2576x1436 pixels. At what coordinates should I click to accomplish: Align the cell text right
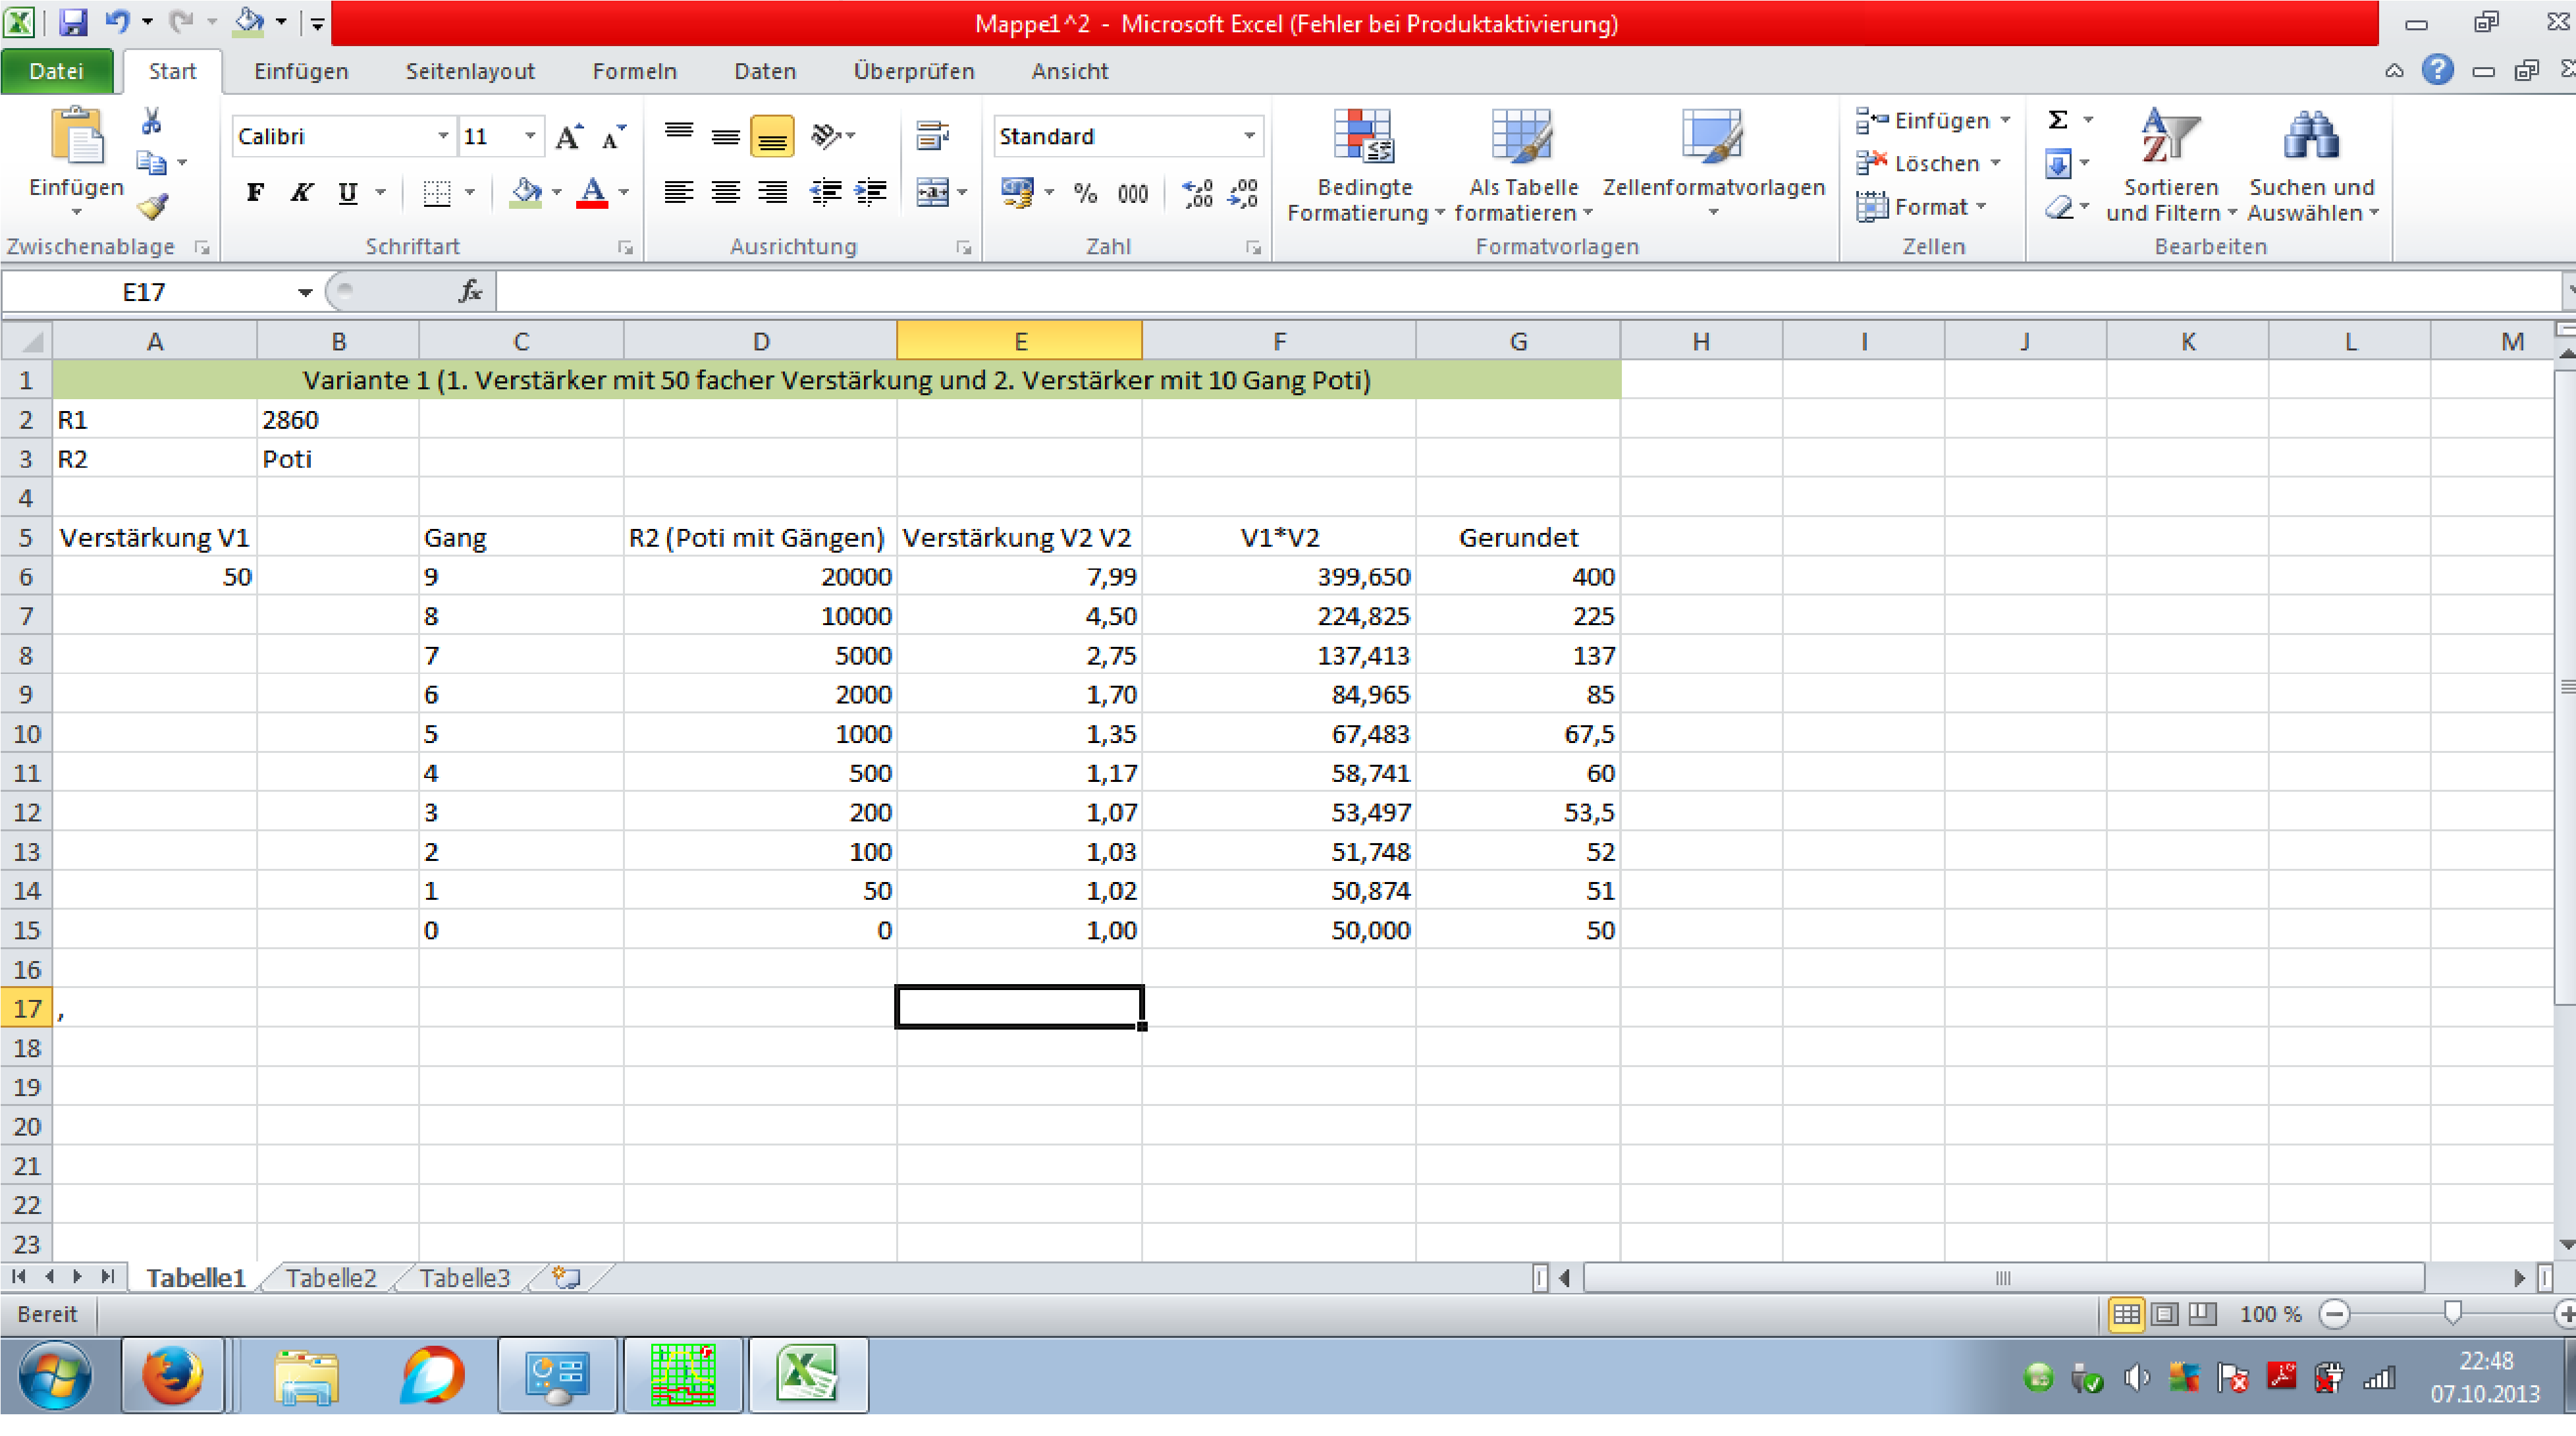[772, 191]
